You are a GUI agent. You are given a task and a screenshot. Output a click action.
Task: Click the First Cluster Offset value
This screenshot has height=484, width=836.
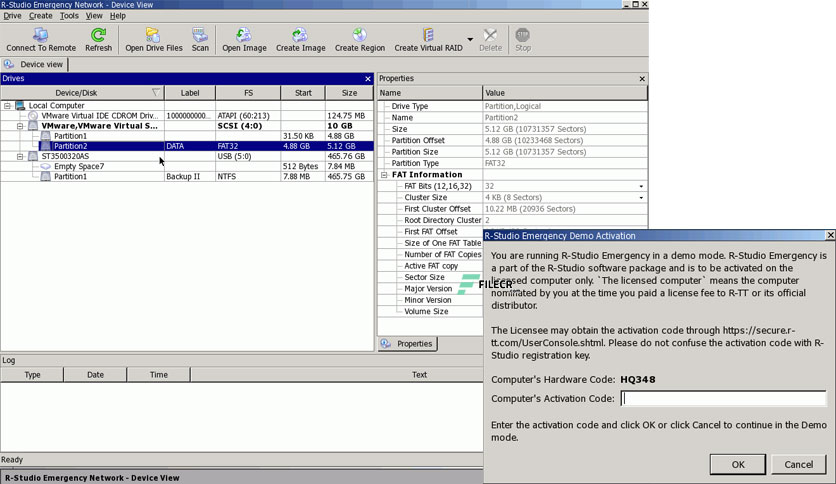(x=530, y=209)
